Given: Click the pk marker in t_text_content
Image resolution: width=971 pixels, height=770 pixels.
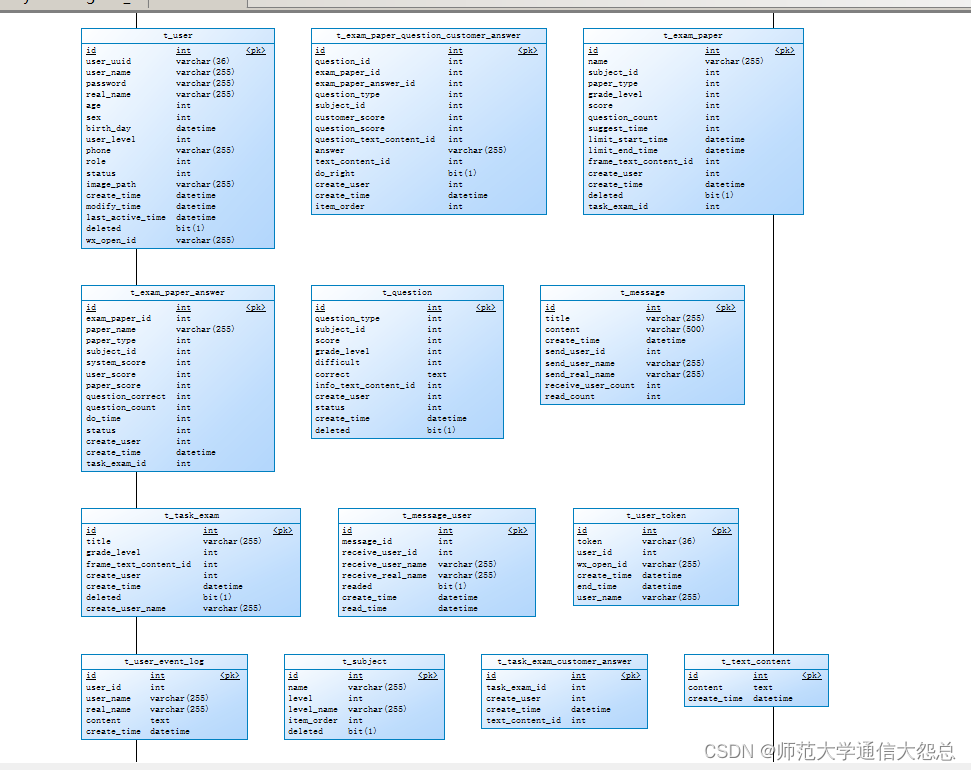Looking at the screenshot, I should coord(812,676).
